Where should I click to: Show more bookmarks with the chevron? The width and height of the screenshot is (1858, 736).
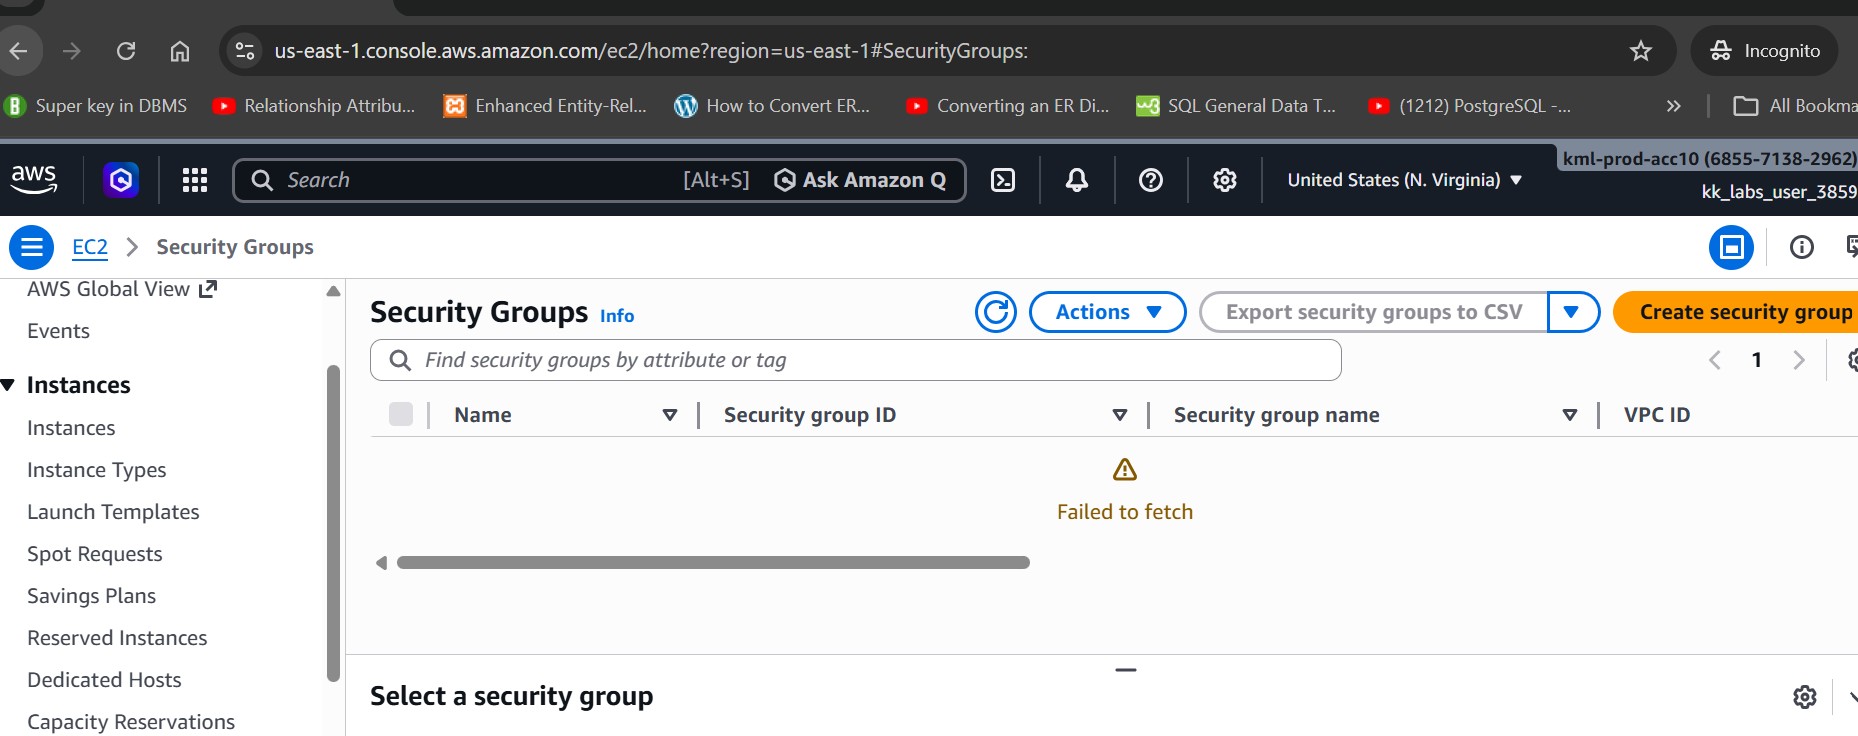pos(1674,106)
